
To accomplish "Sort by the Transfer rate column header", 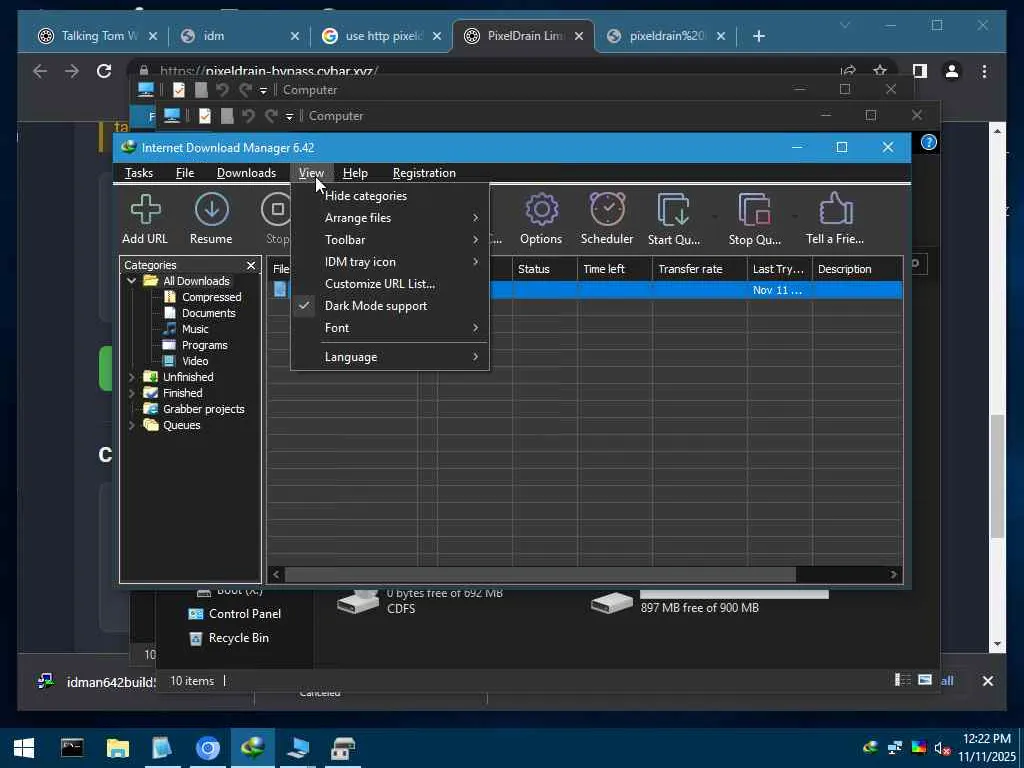I will [x=699, y=269].
